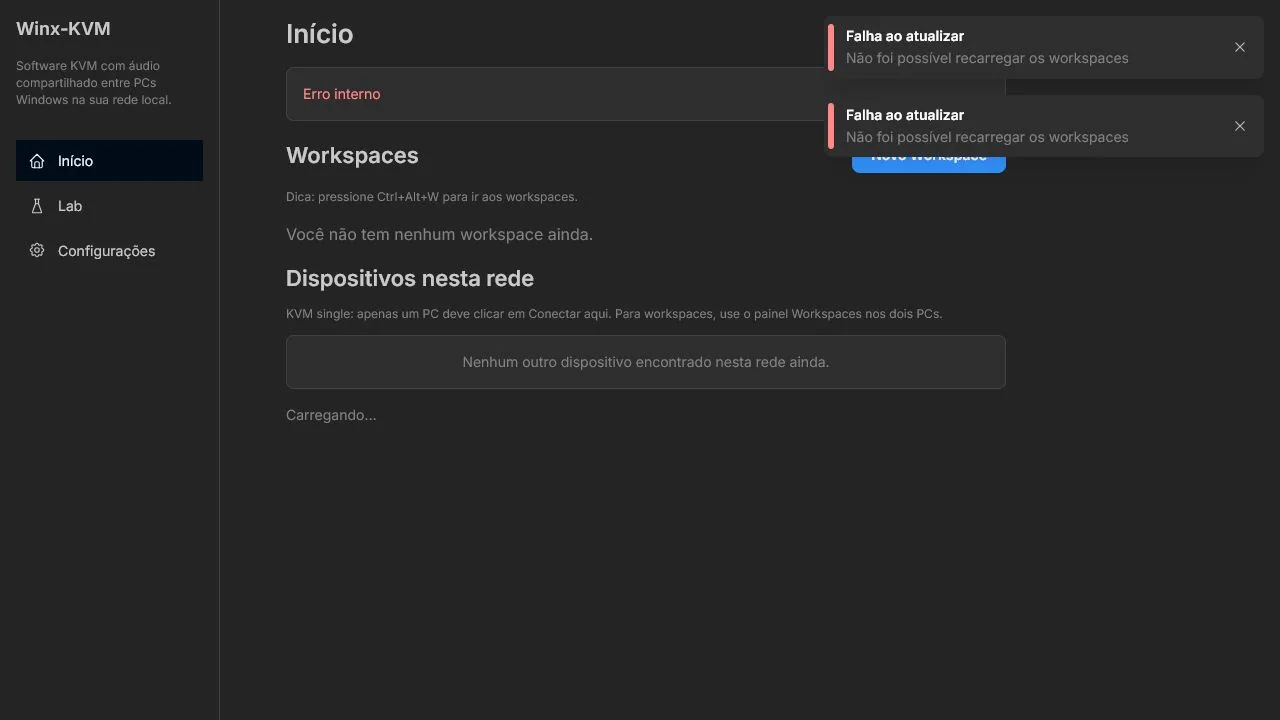
Task: Click 'Você não tem nenhum workspace ainda.'
Action: [439, 235]
